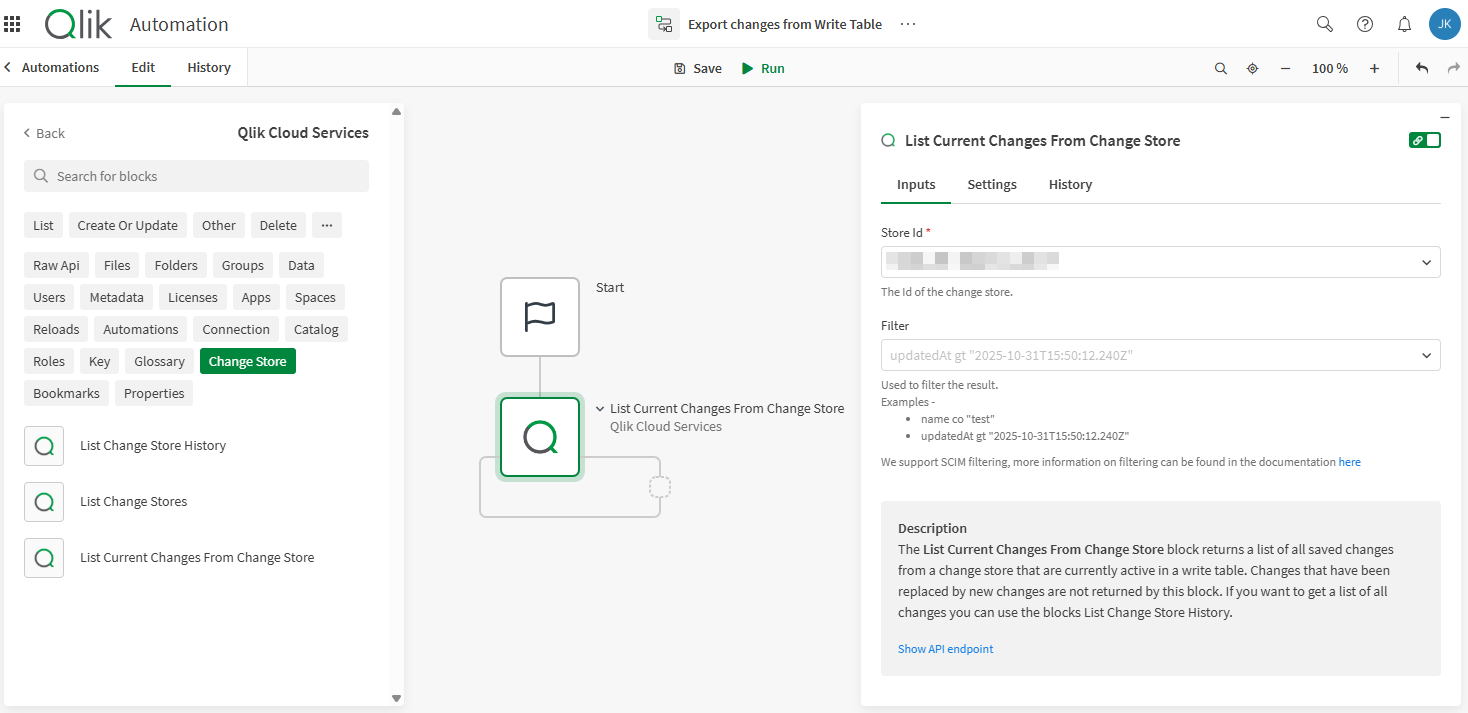This screenshot has width=1468, height=713.
Task: Open global search with the magnifier icon
Action: tap(1324, 23)
